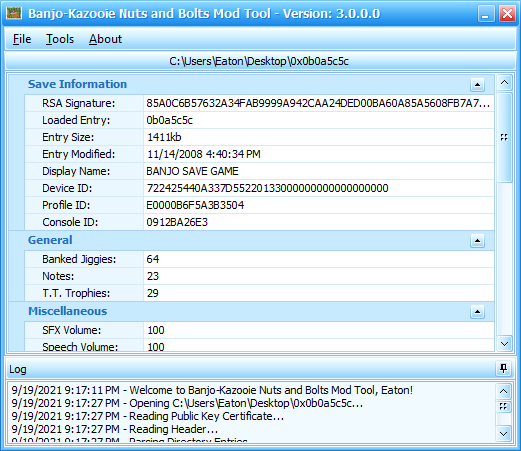This screenshot has height=451, width=521.
Task: Select the SFX Volume value 100
Action: (x=319, y=330)
